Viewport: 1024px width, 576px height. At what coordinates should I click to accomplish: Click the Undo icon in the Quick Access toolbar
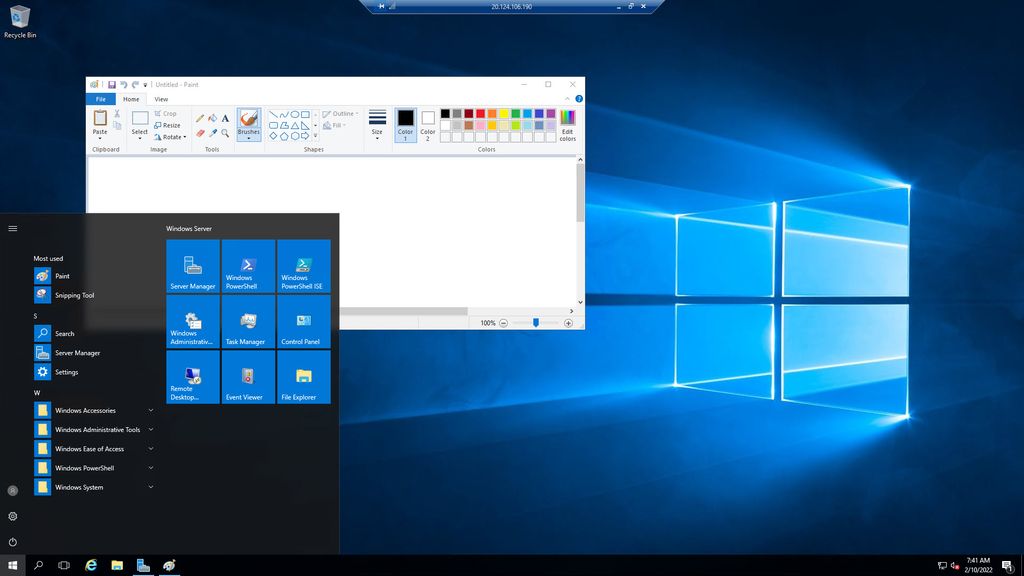coord(125,85)
